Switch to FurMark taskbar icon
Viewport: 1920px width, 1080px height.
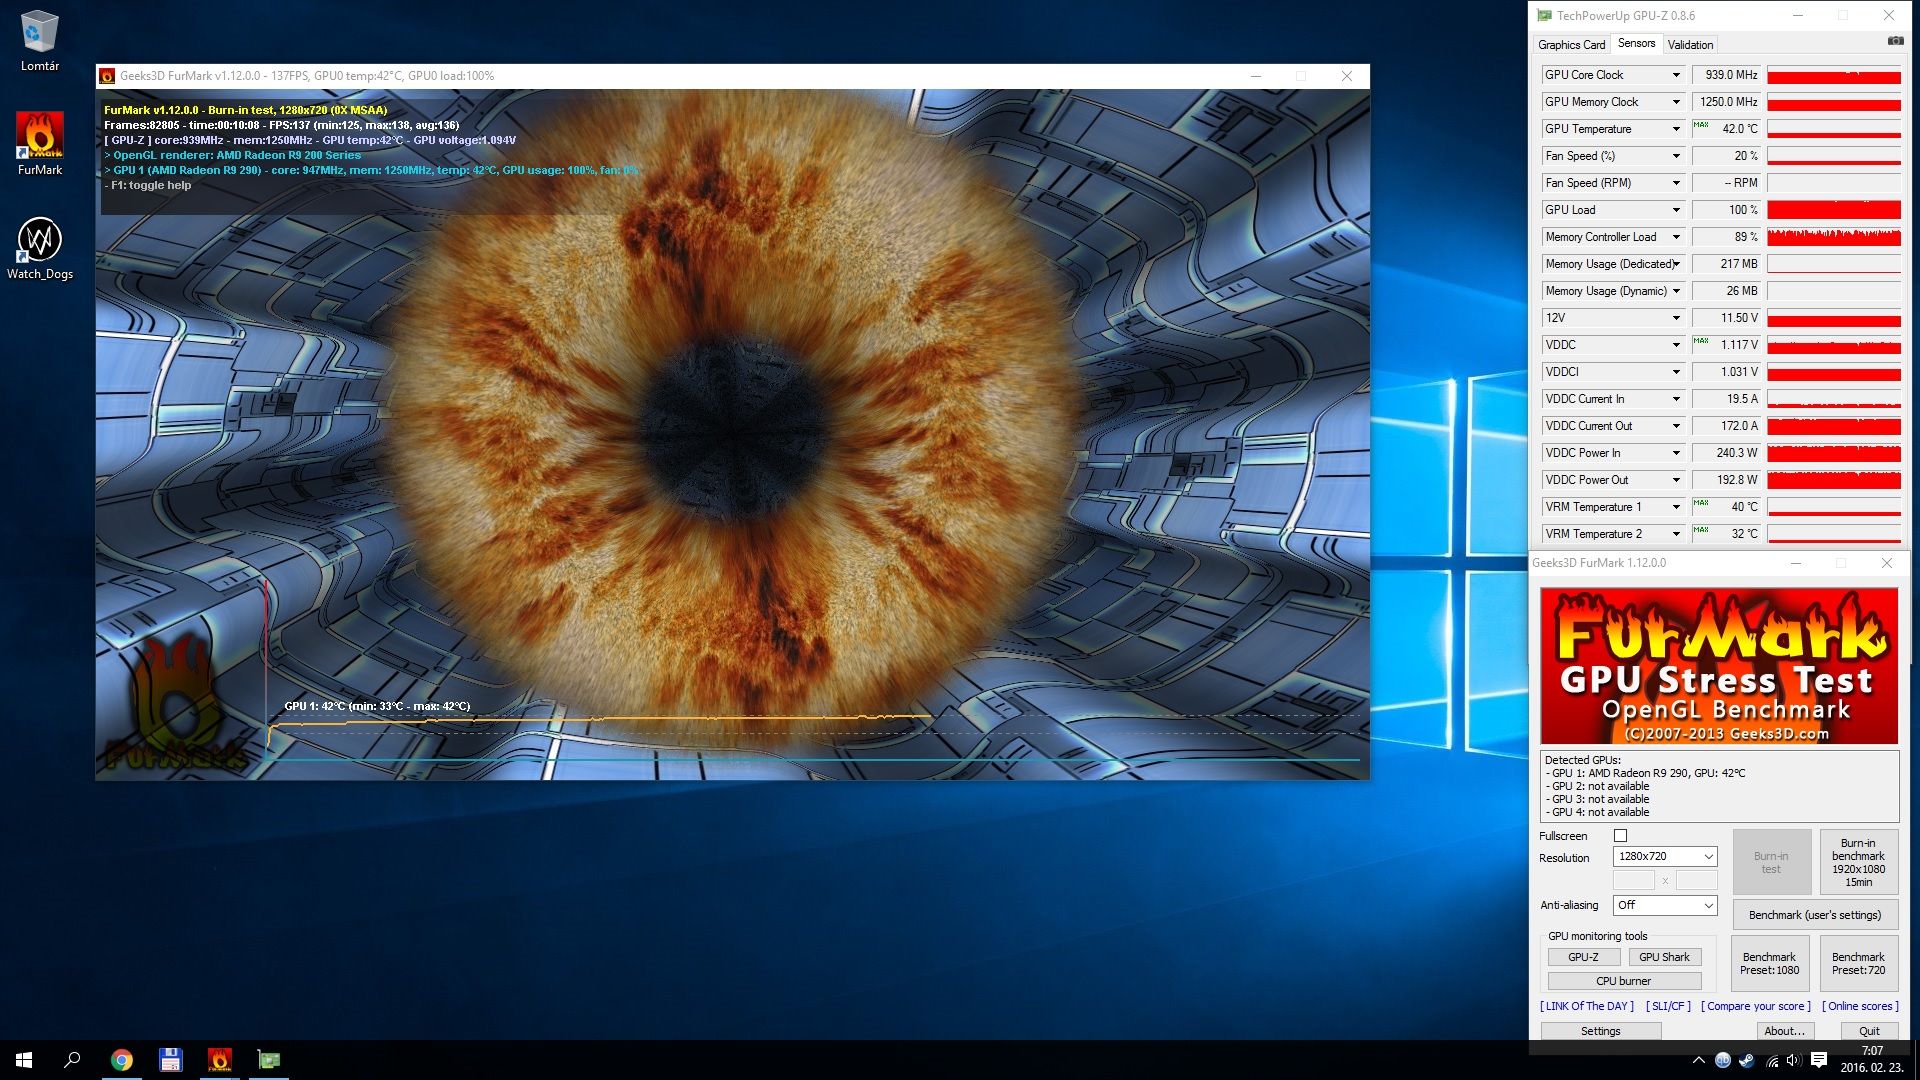tap(219, 1060)
